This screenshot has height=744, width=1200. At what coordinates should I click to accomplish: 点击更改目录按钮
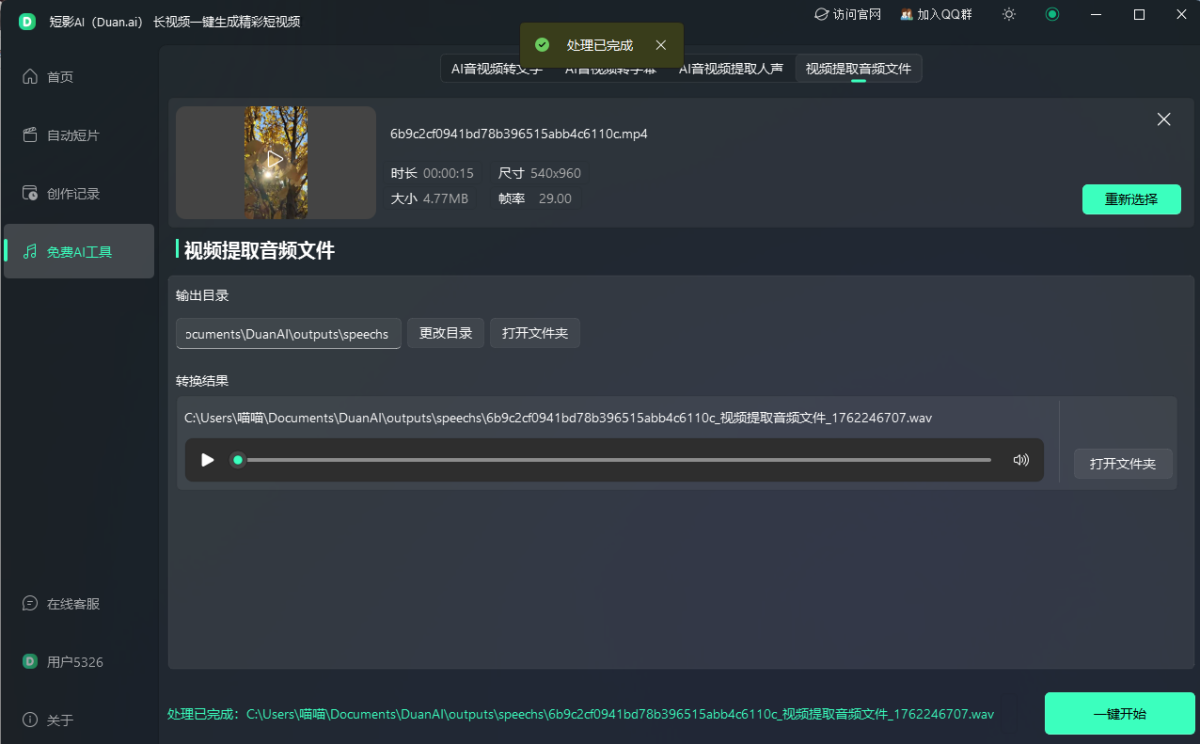tap(445, 332)
